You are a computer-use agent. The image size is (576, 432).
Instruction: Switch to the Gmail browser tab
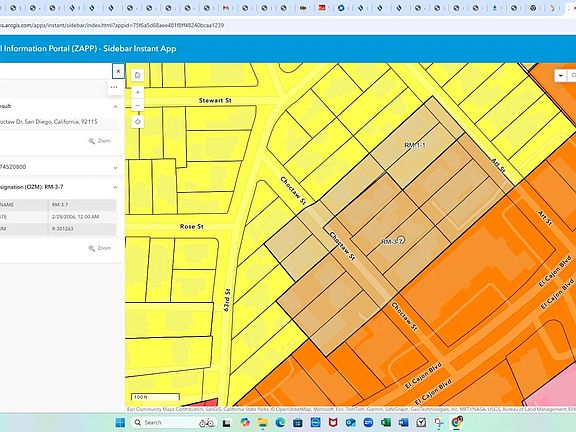226,8
